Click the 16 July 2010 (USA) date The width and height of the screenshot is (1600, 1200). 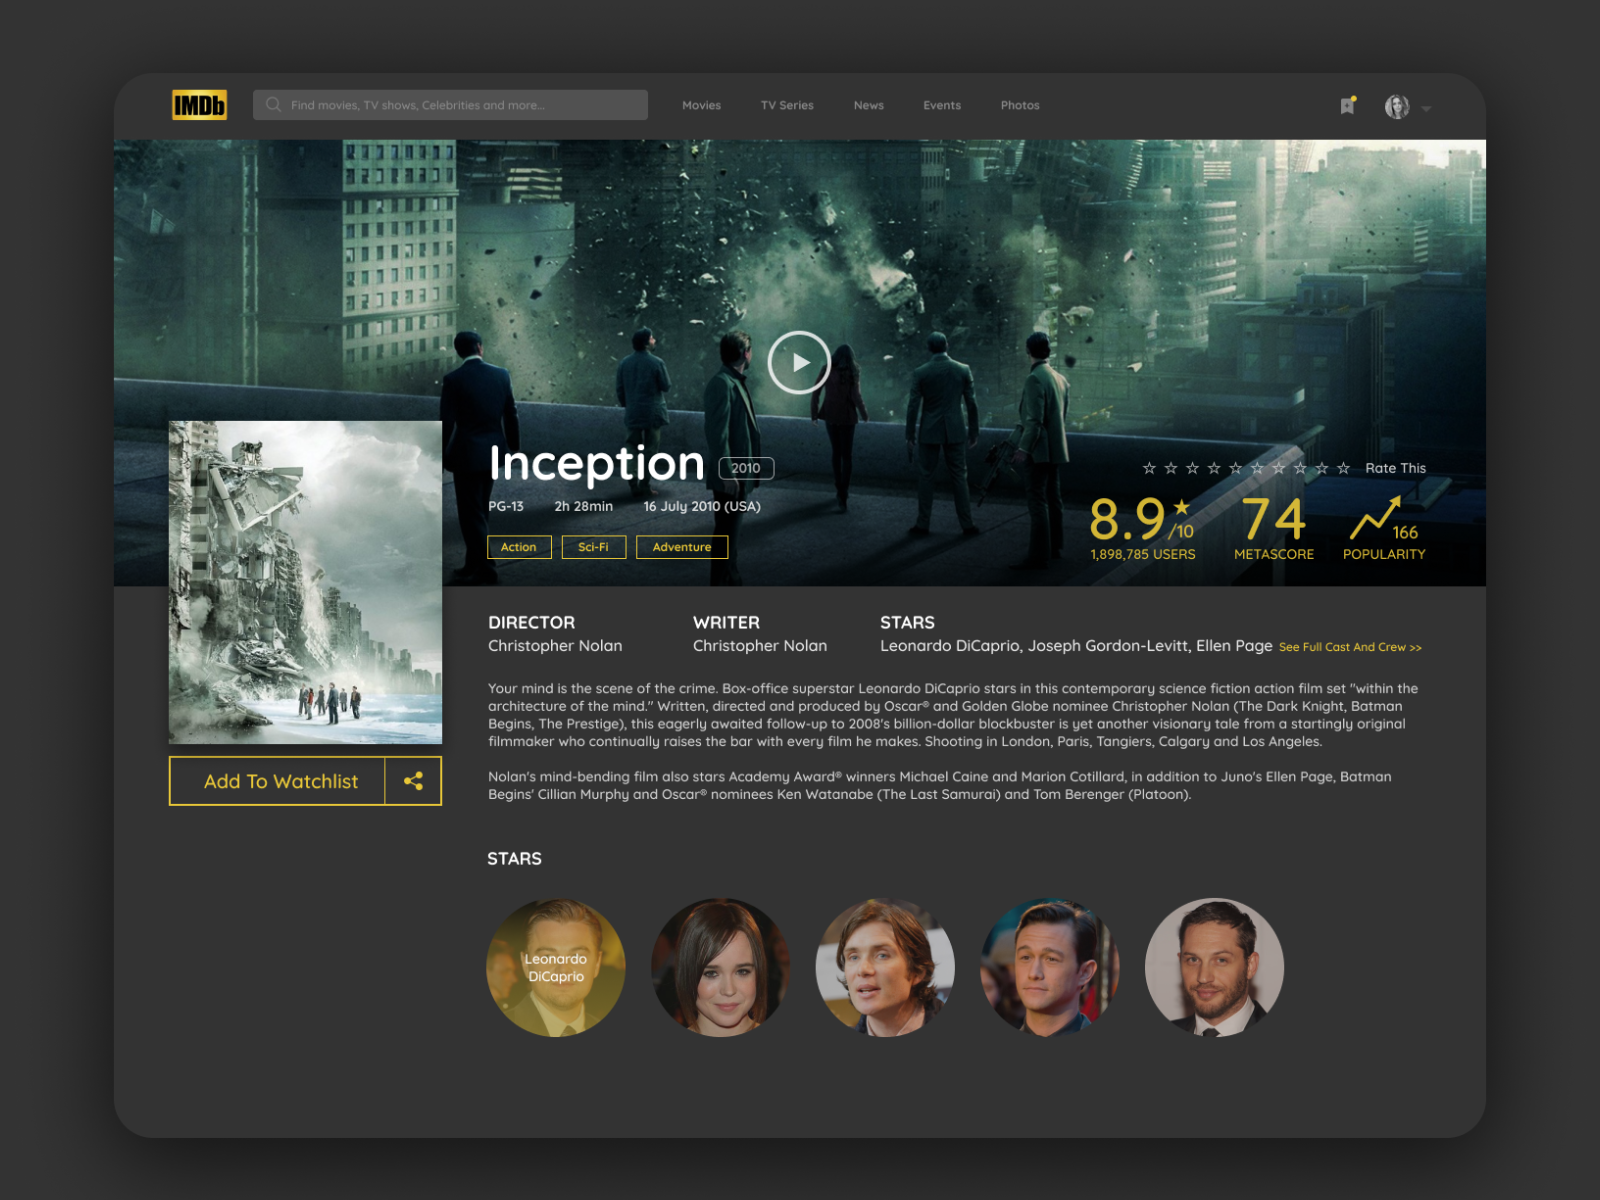click(x=702, y=506)
